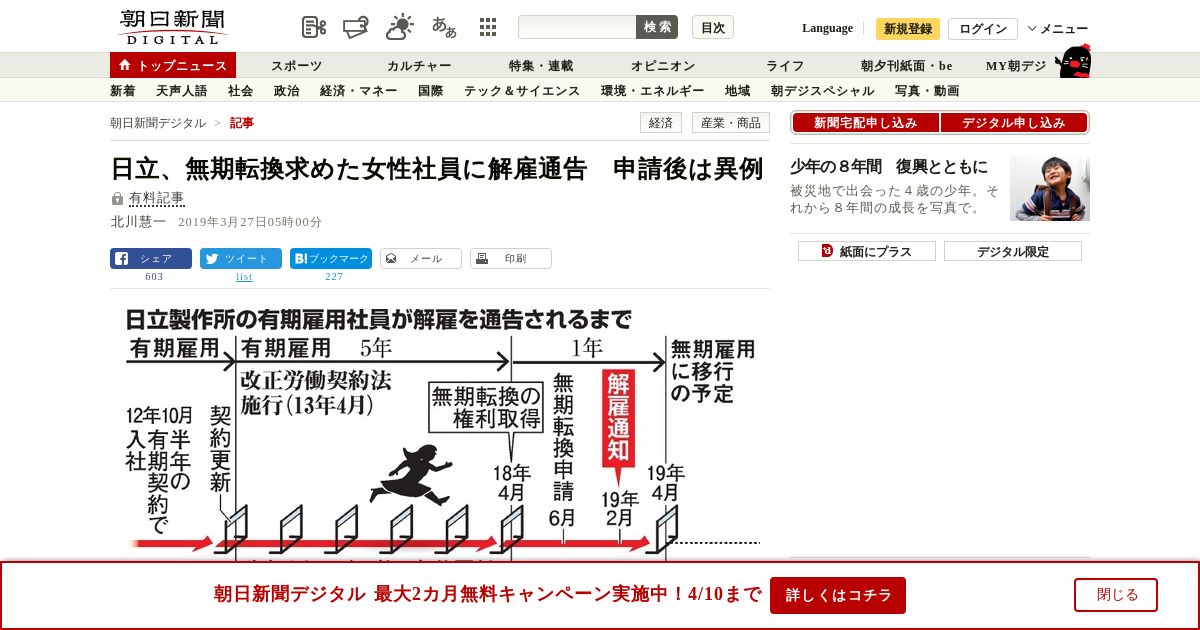Click the 朝日新聞デジタル breadcrumb link

pyautogui.click(x=158, y=123)
